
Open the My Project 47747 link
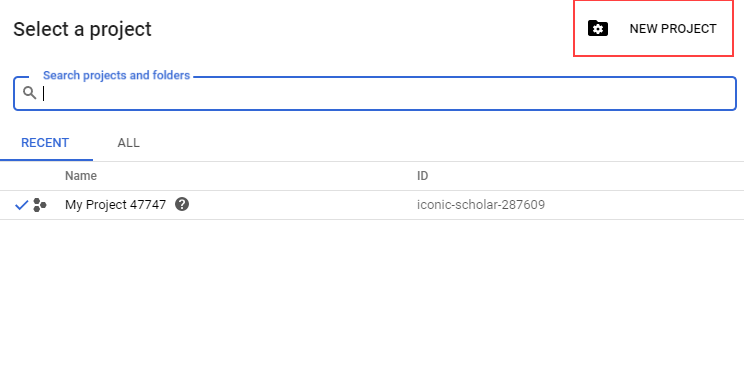point(115,205)
